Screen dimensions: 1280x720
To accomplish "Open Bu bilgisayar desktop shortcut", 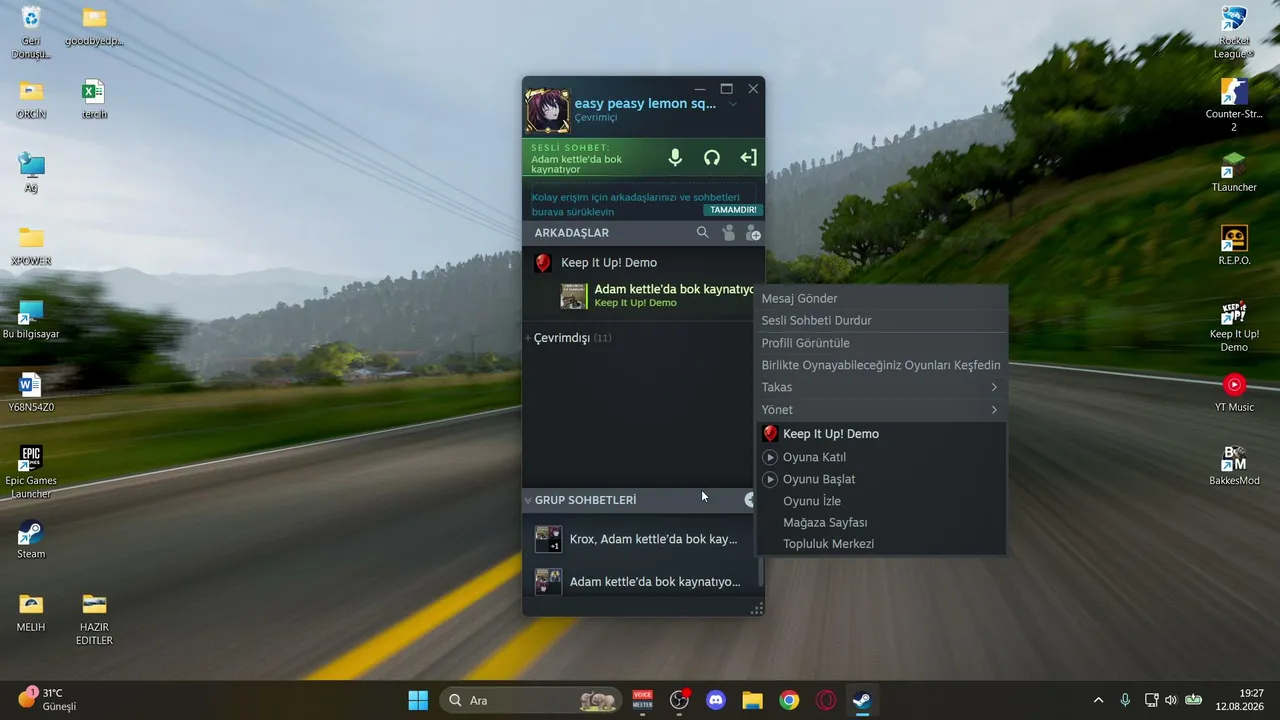I will [x=31, y=319].
